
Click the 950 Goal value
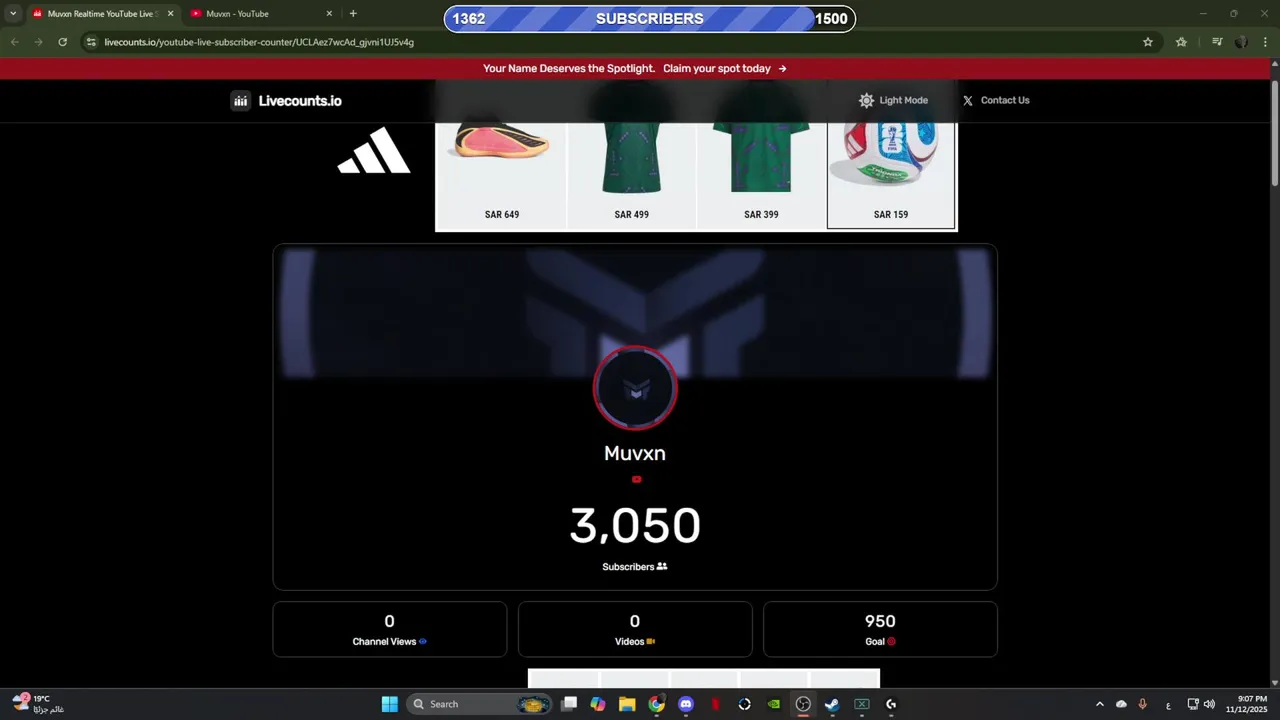(x=880, y=621)
